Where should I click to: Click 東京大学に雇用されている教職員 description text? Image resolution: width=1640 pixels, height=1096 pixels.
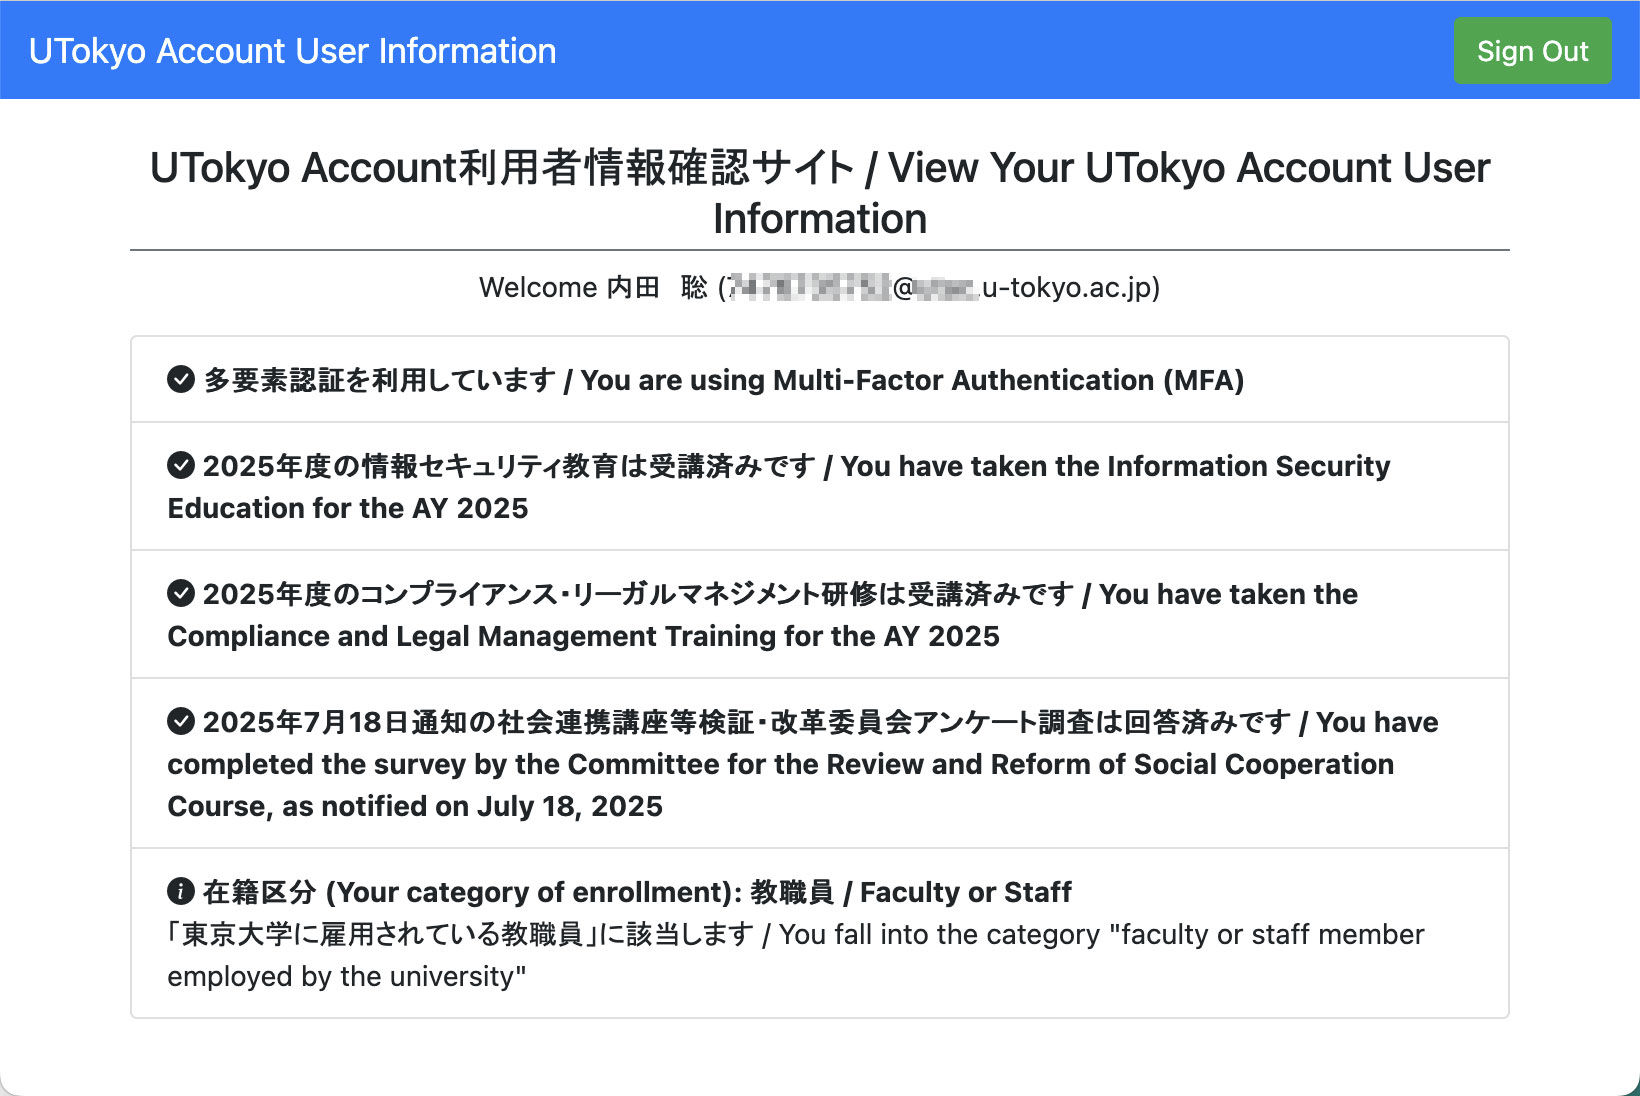[x=383, y=935]
